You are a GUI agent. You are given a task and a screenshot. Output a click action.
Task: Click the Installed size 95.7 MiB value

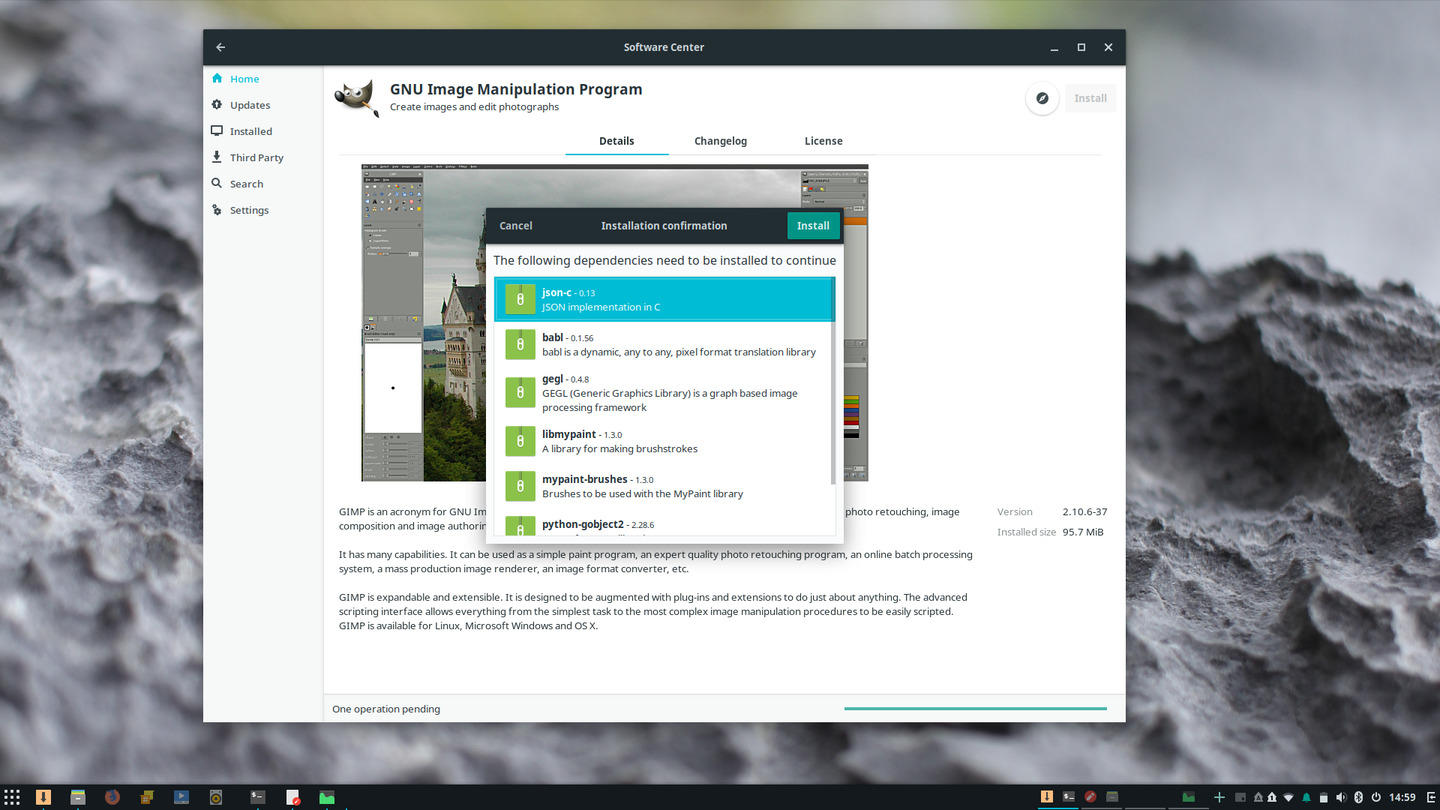click(1083, 532)
